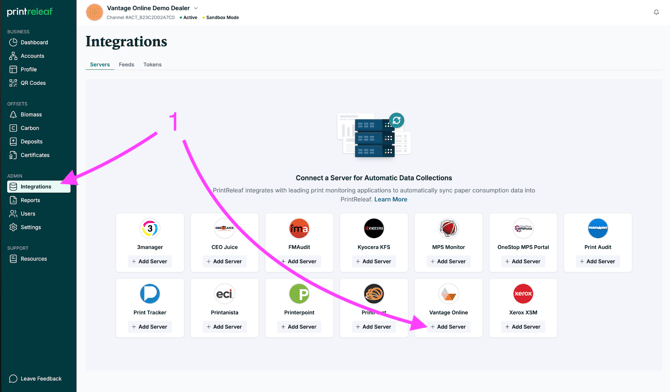Open Resources under Support
The height and width of the screenshot is (392, 670).
[34, 259]
